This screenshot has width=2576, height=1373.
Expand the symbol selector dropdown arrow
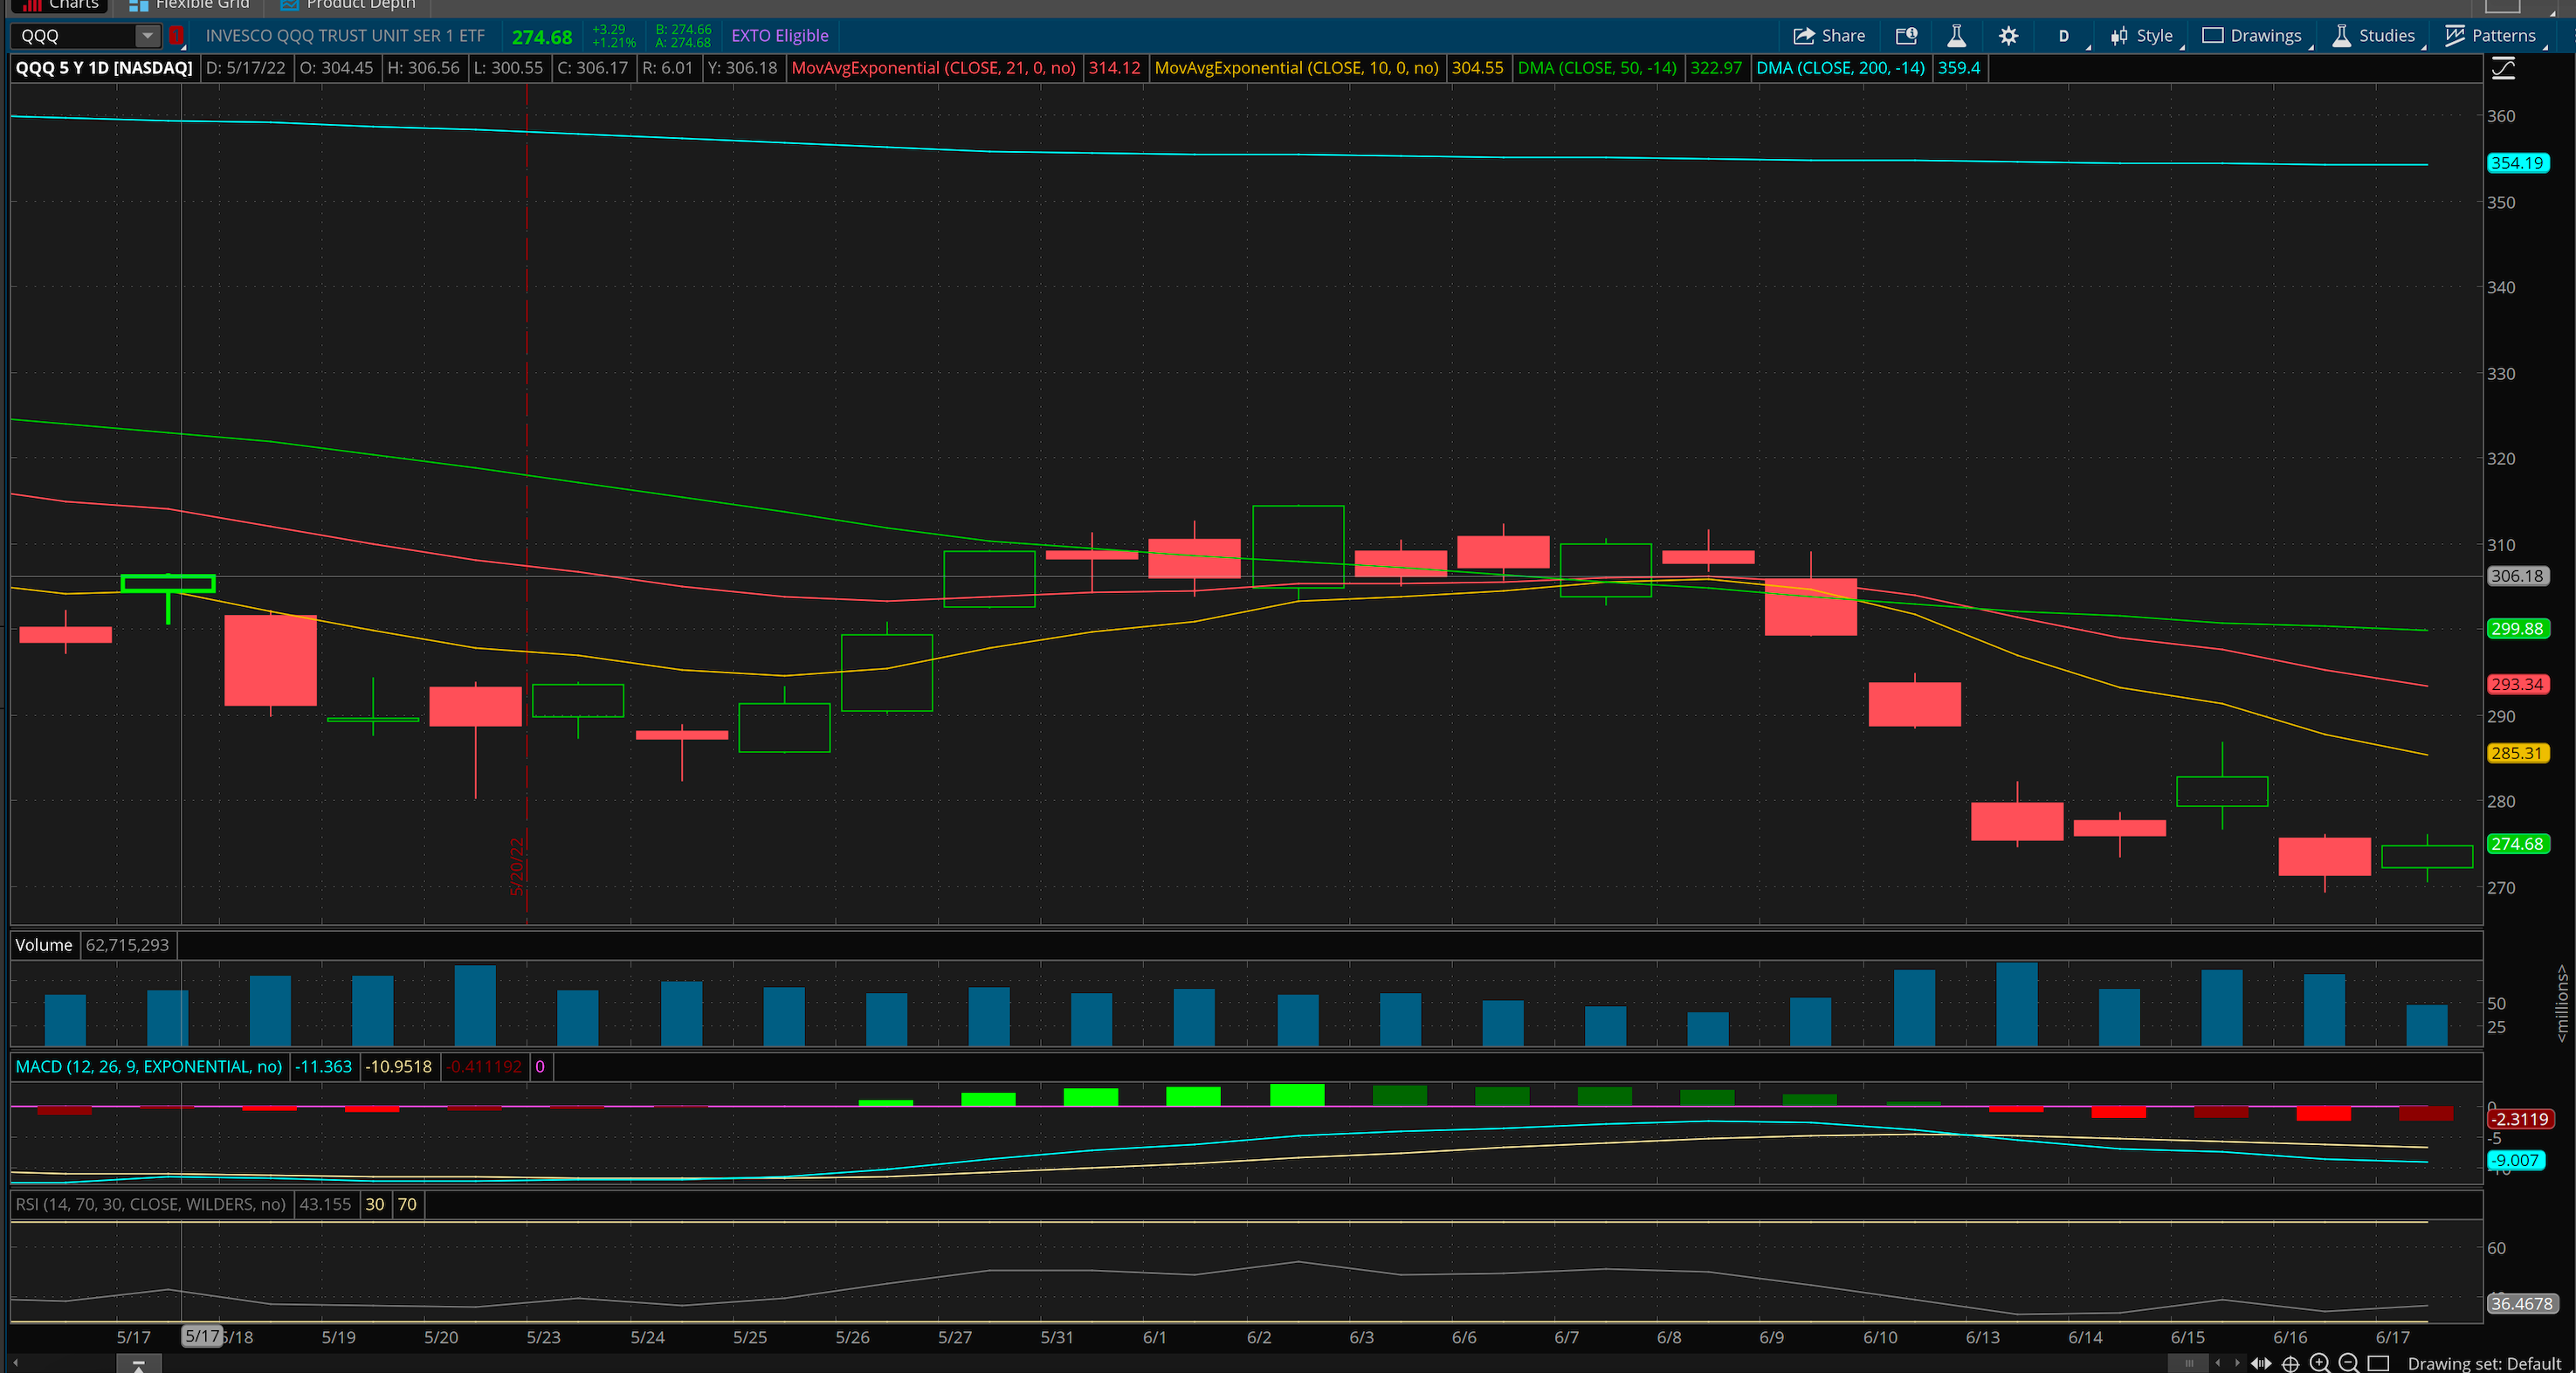click(147, 36)
